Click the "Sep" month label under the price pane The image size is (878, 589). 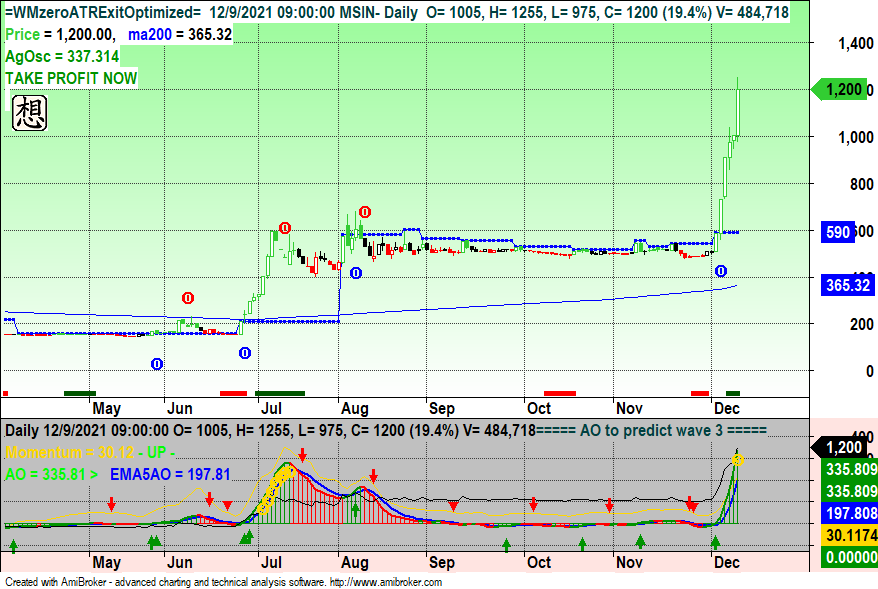[x=442, y=409]
